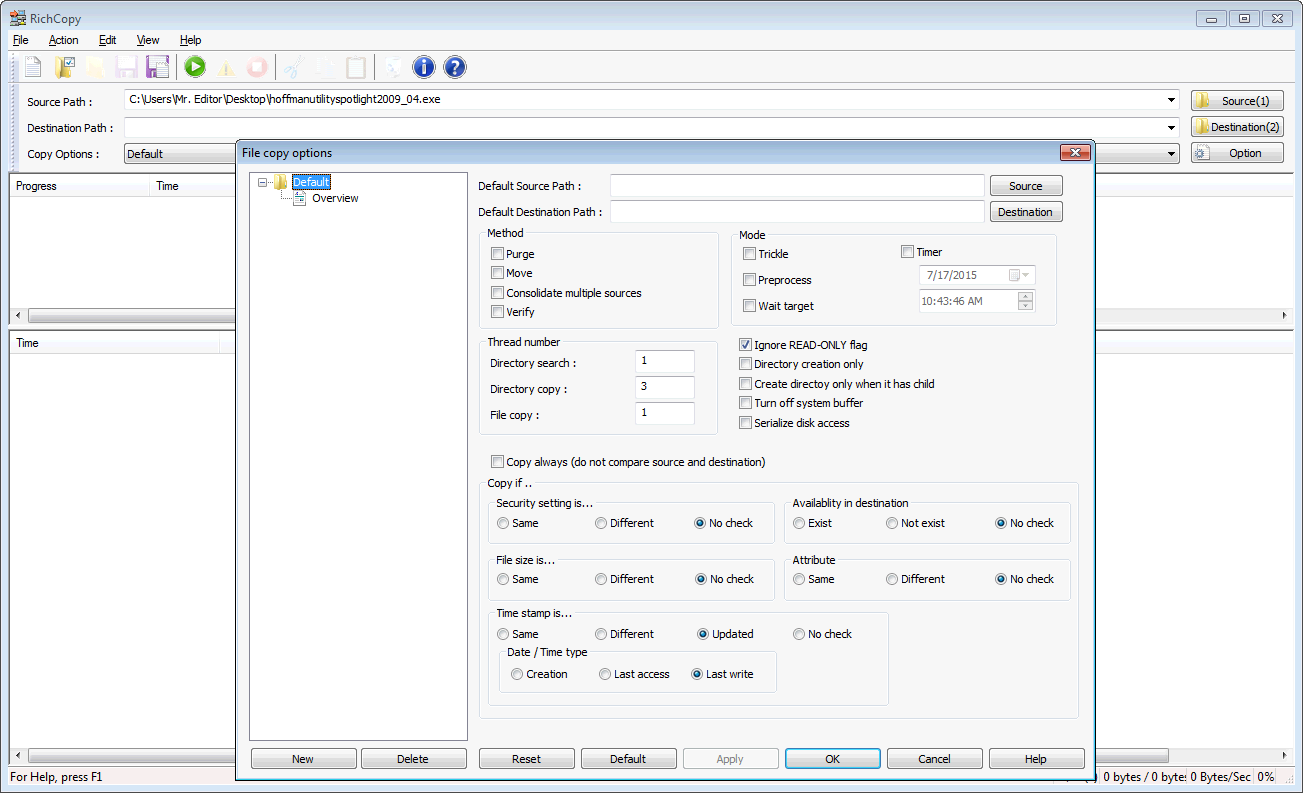Check Turn off system buffer
This screenshot has width=1303, height=793.
[x=745, y=403]
